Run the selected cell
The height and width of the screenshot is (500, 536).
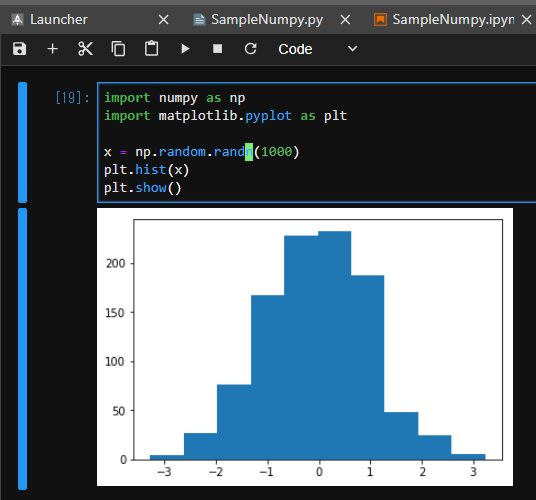tap(185, 49)
